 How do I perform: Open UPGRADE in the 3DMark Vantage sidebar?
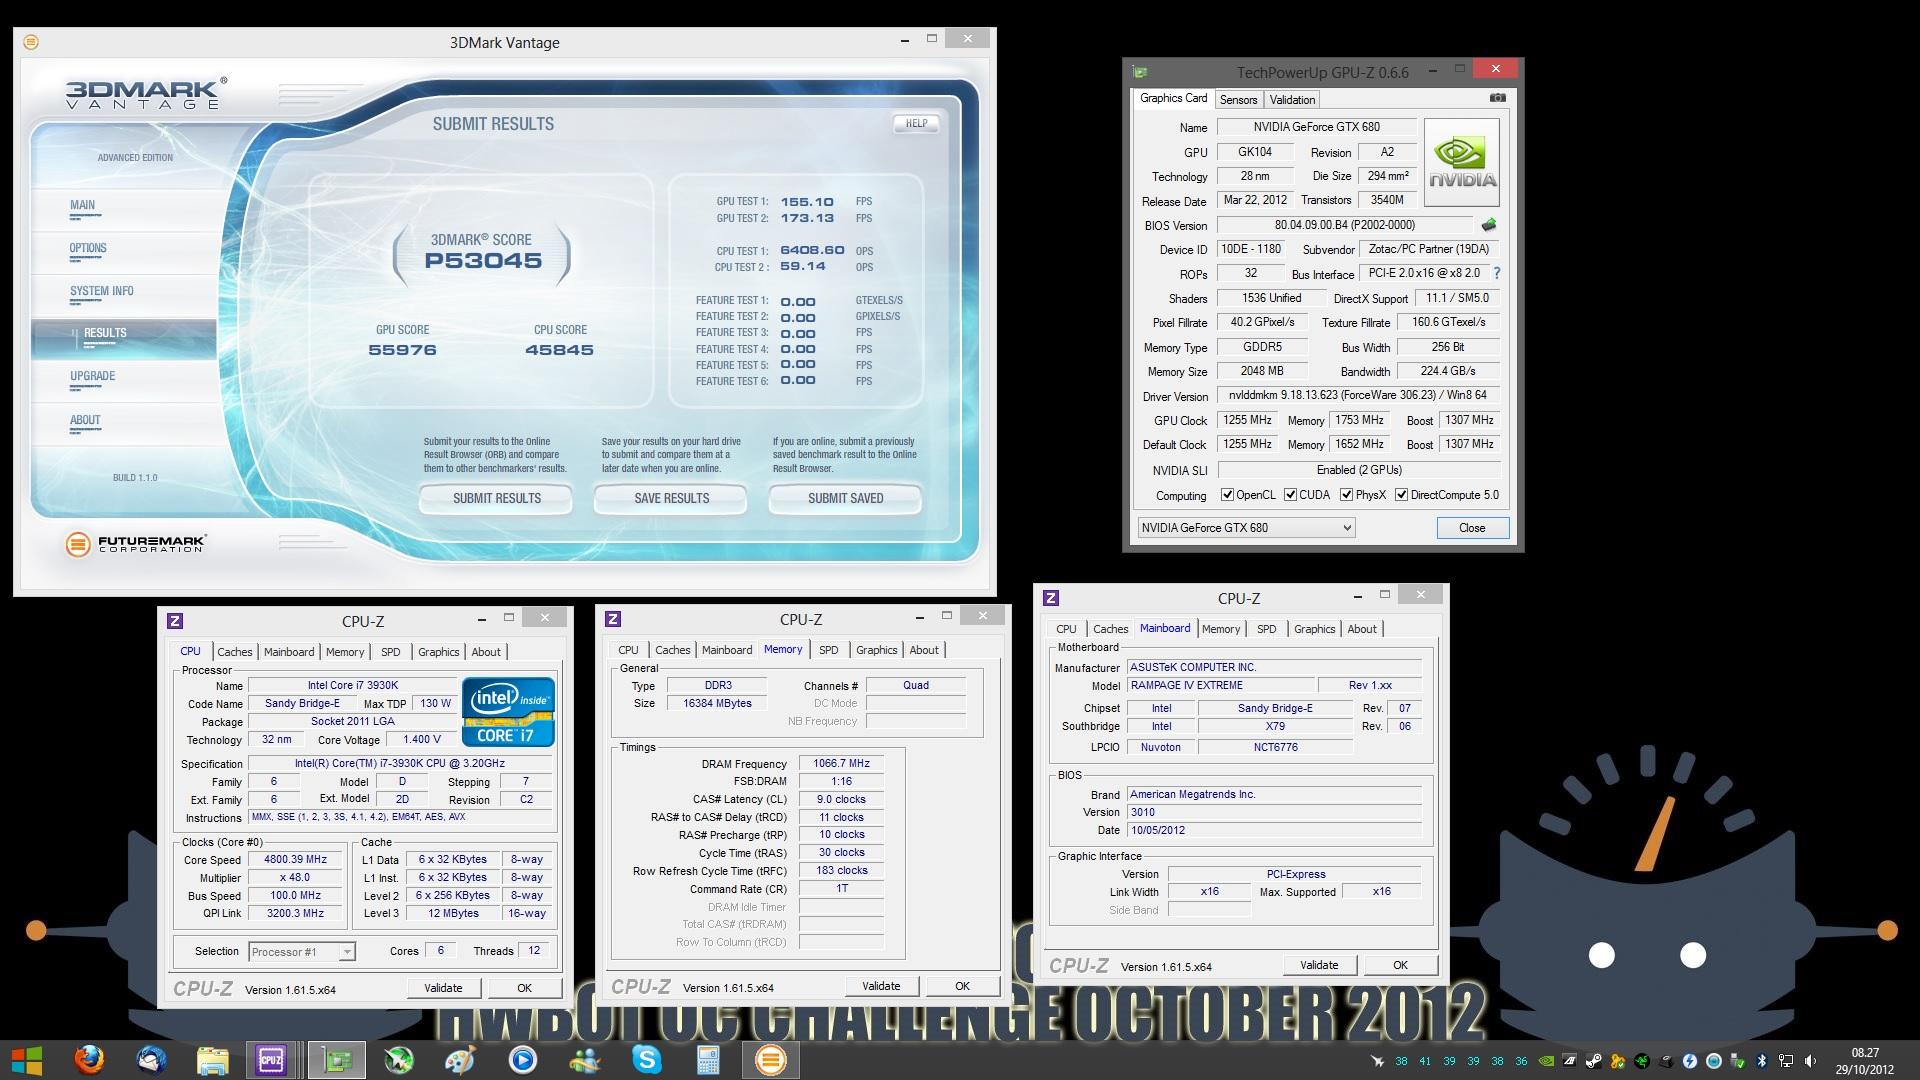coord(92,376)
